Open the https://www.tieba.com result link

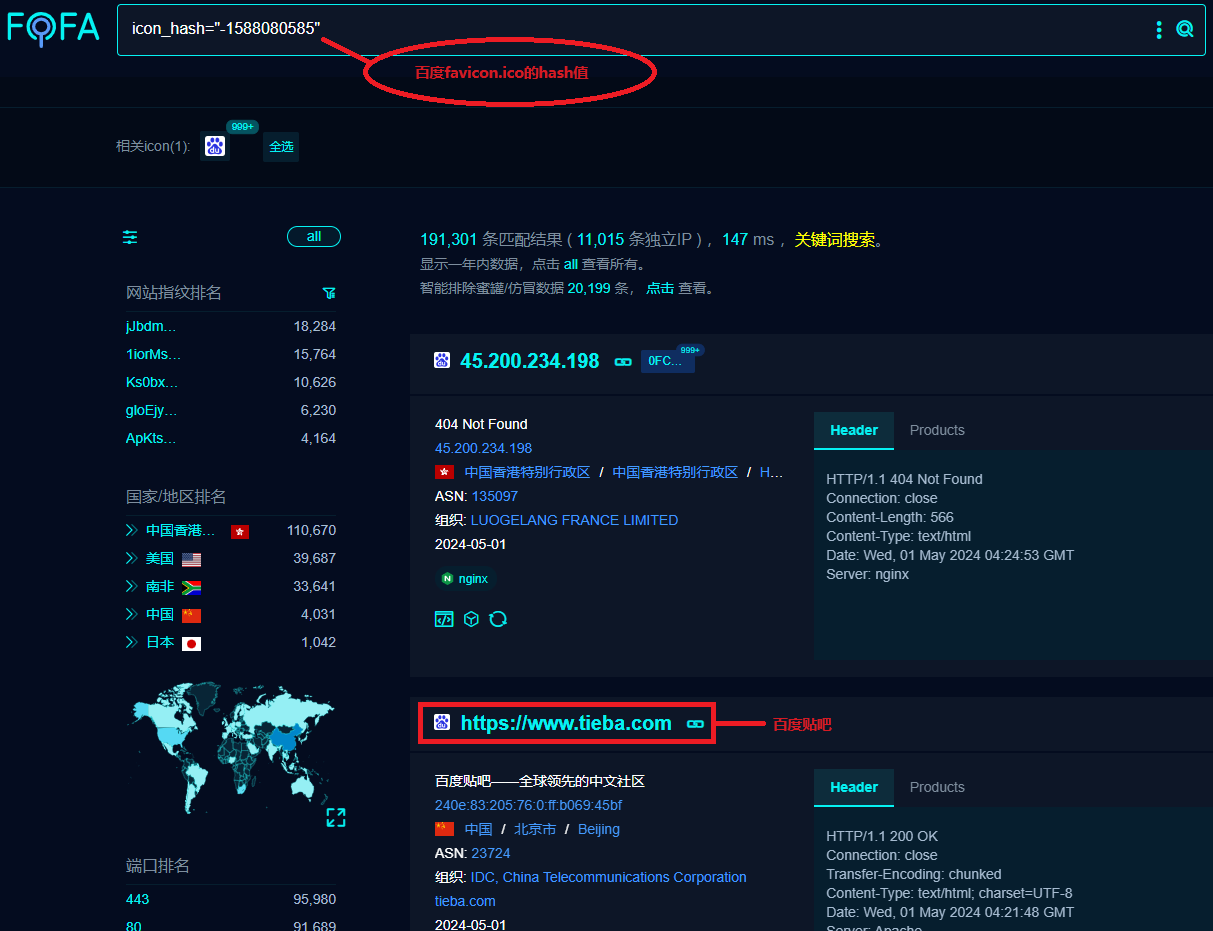(566, 723)
